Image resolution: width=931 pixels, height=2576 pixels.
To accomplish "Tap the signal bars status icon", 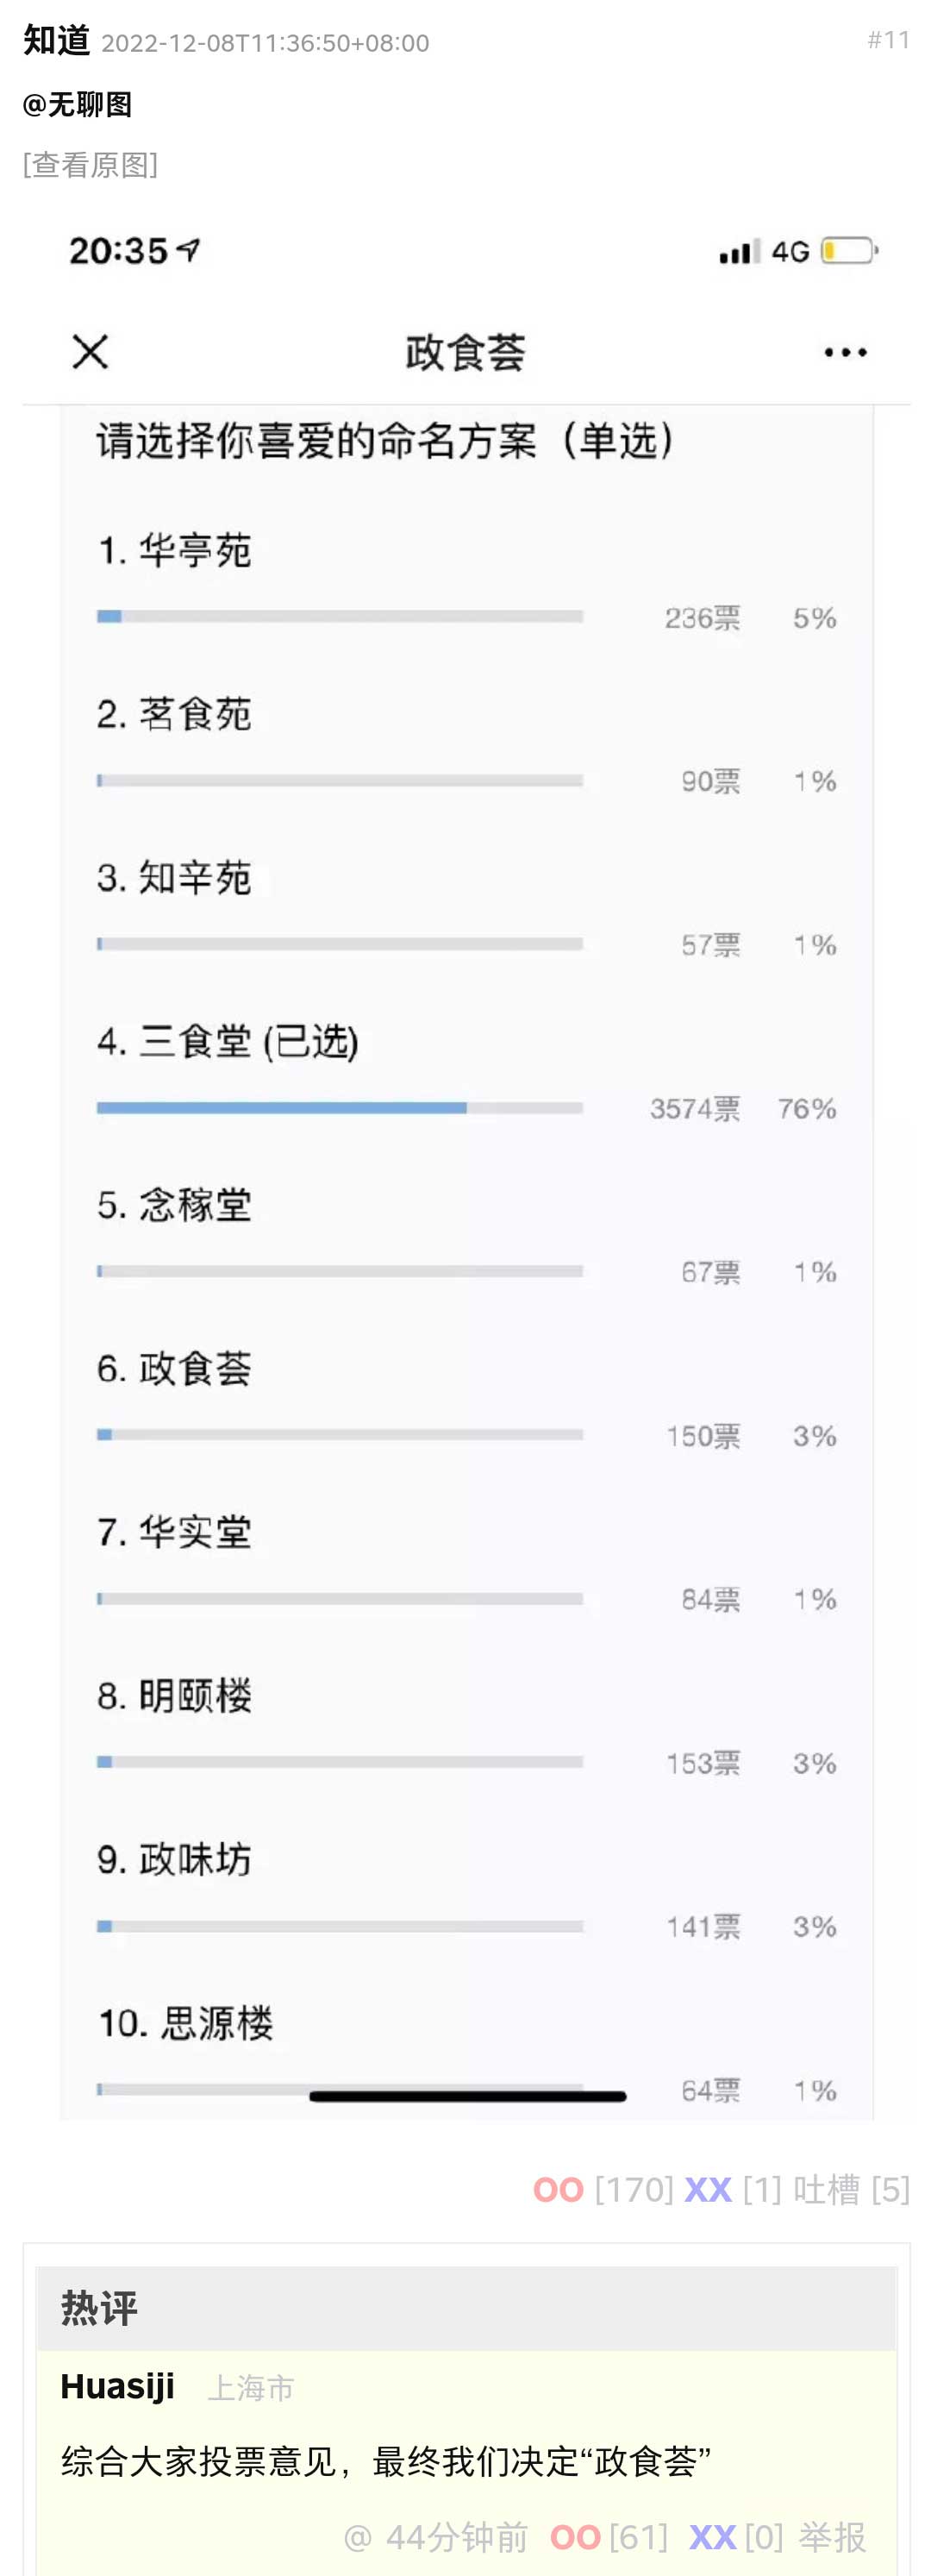I will [x=739, y=251].
